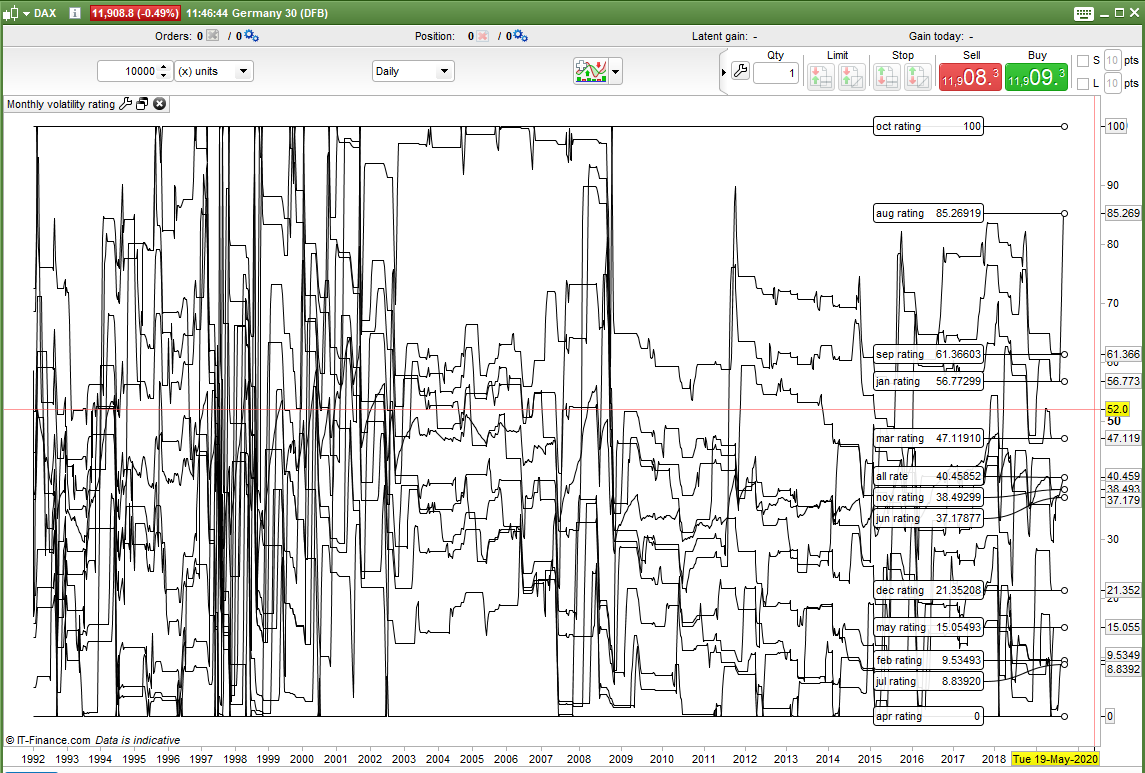Open the Orders settings gear
The height and width of the screenshot is (773, 1145).
[x=251, y=36]
